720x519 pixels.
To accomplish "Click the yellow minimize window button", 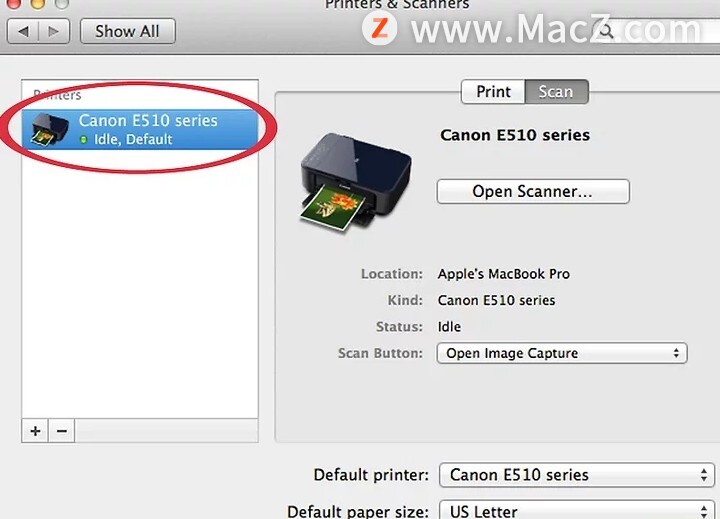I will click(38, 3).
